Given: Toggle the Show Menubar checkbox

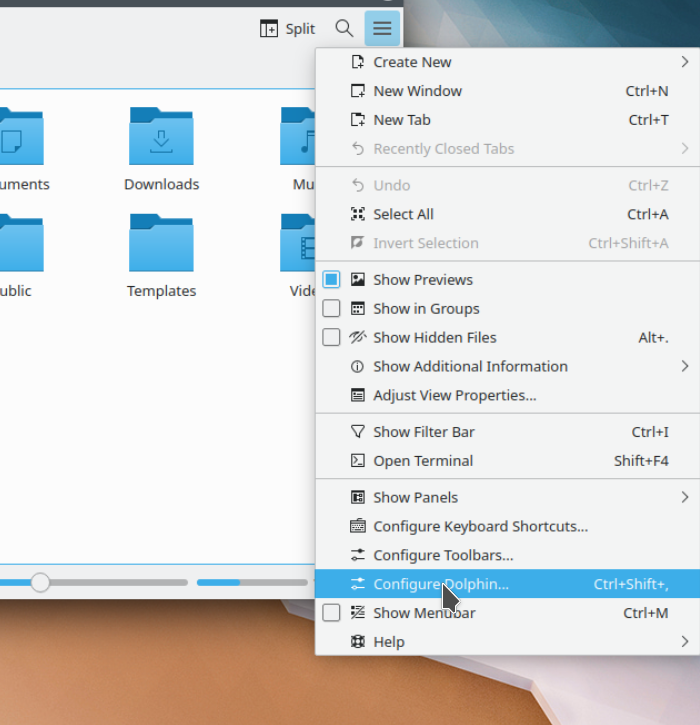Looking at the screenshot, I should click(x=331, y=613).
